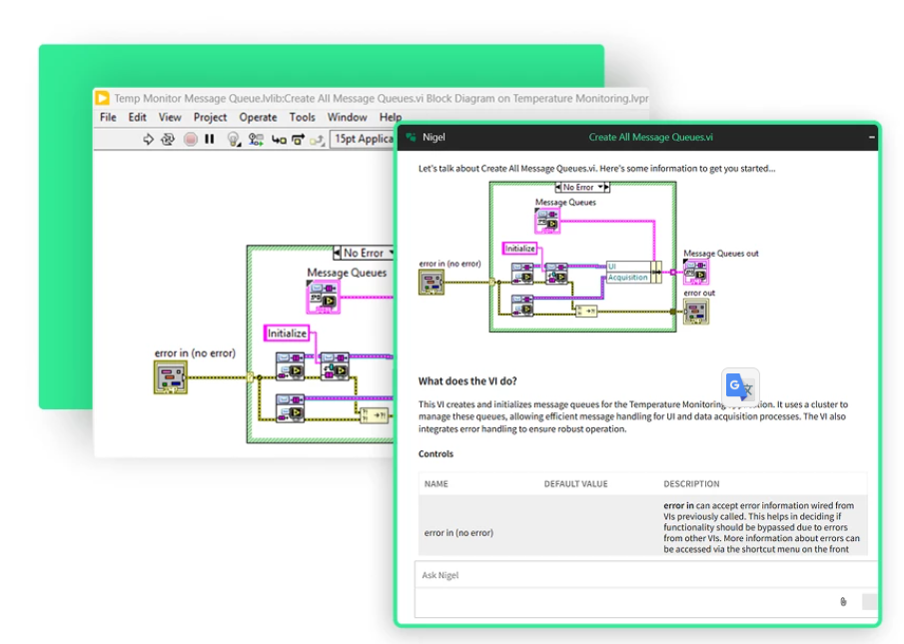Toggle Retain Wire Values toolbar icon

coord(256,140)
